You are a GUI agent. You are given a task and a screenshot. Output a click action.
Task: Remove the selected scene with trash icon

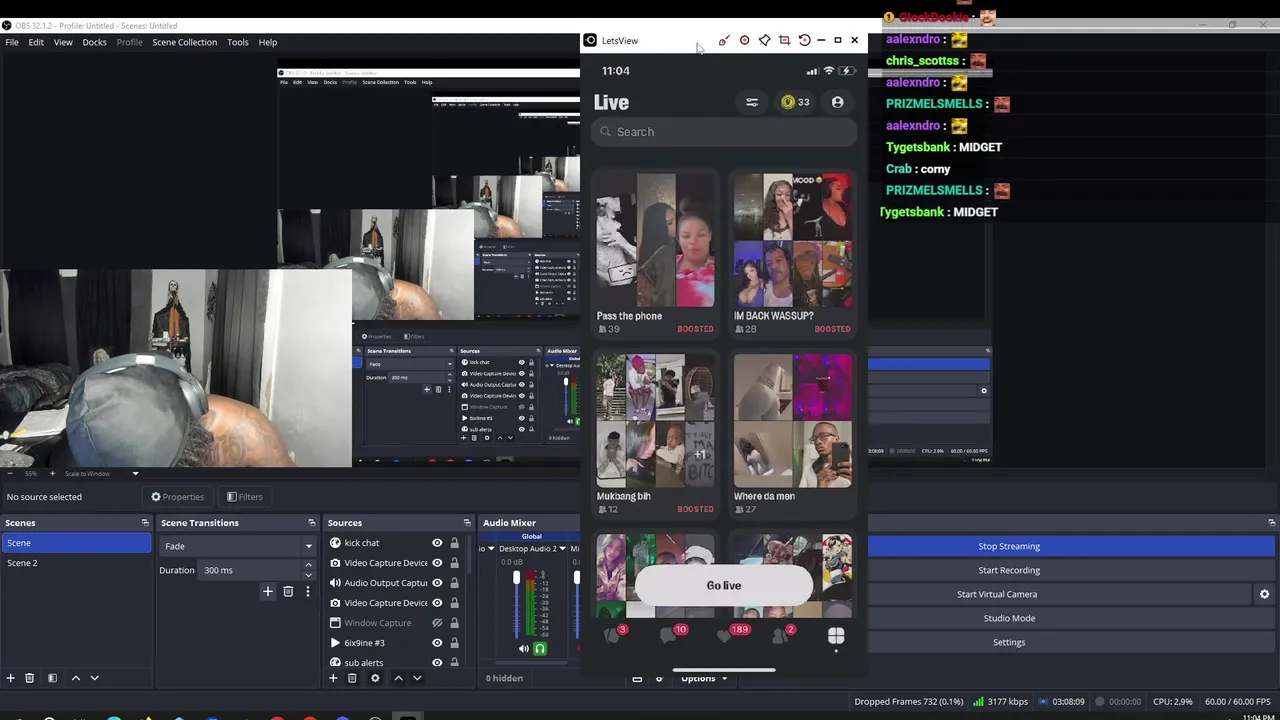pos(29,678)
